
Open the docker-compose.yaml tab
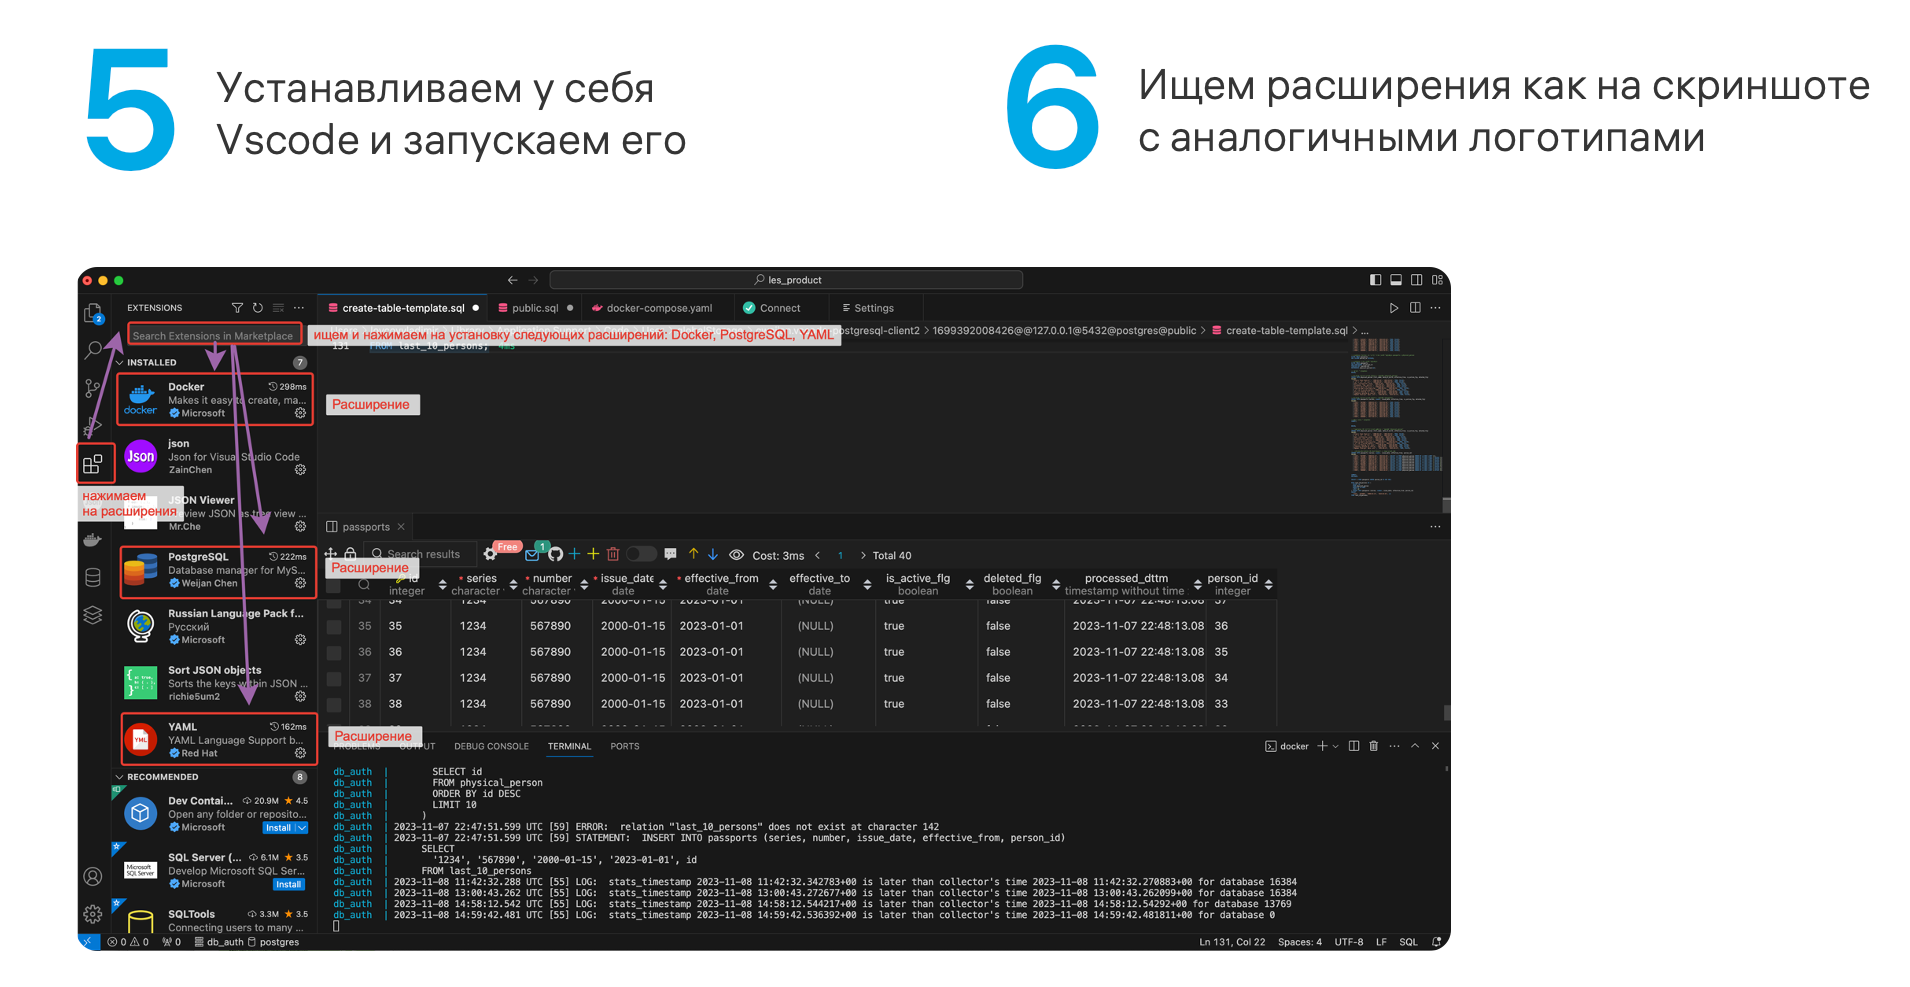pos(658,308)
